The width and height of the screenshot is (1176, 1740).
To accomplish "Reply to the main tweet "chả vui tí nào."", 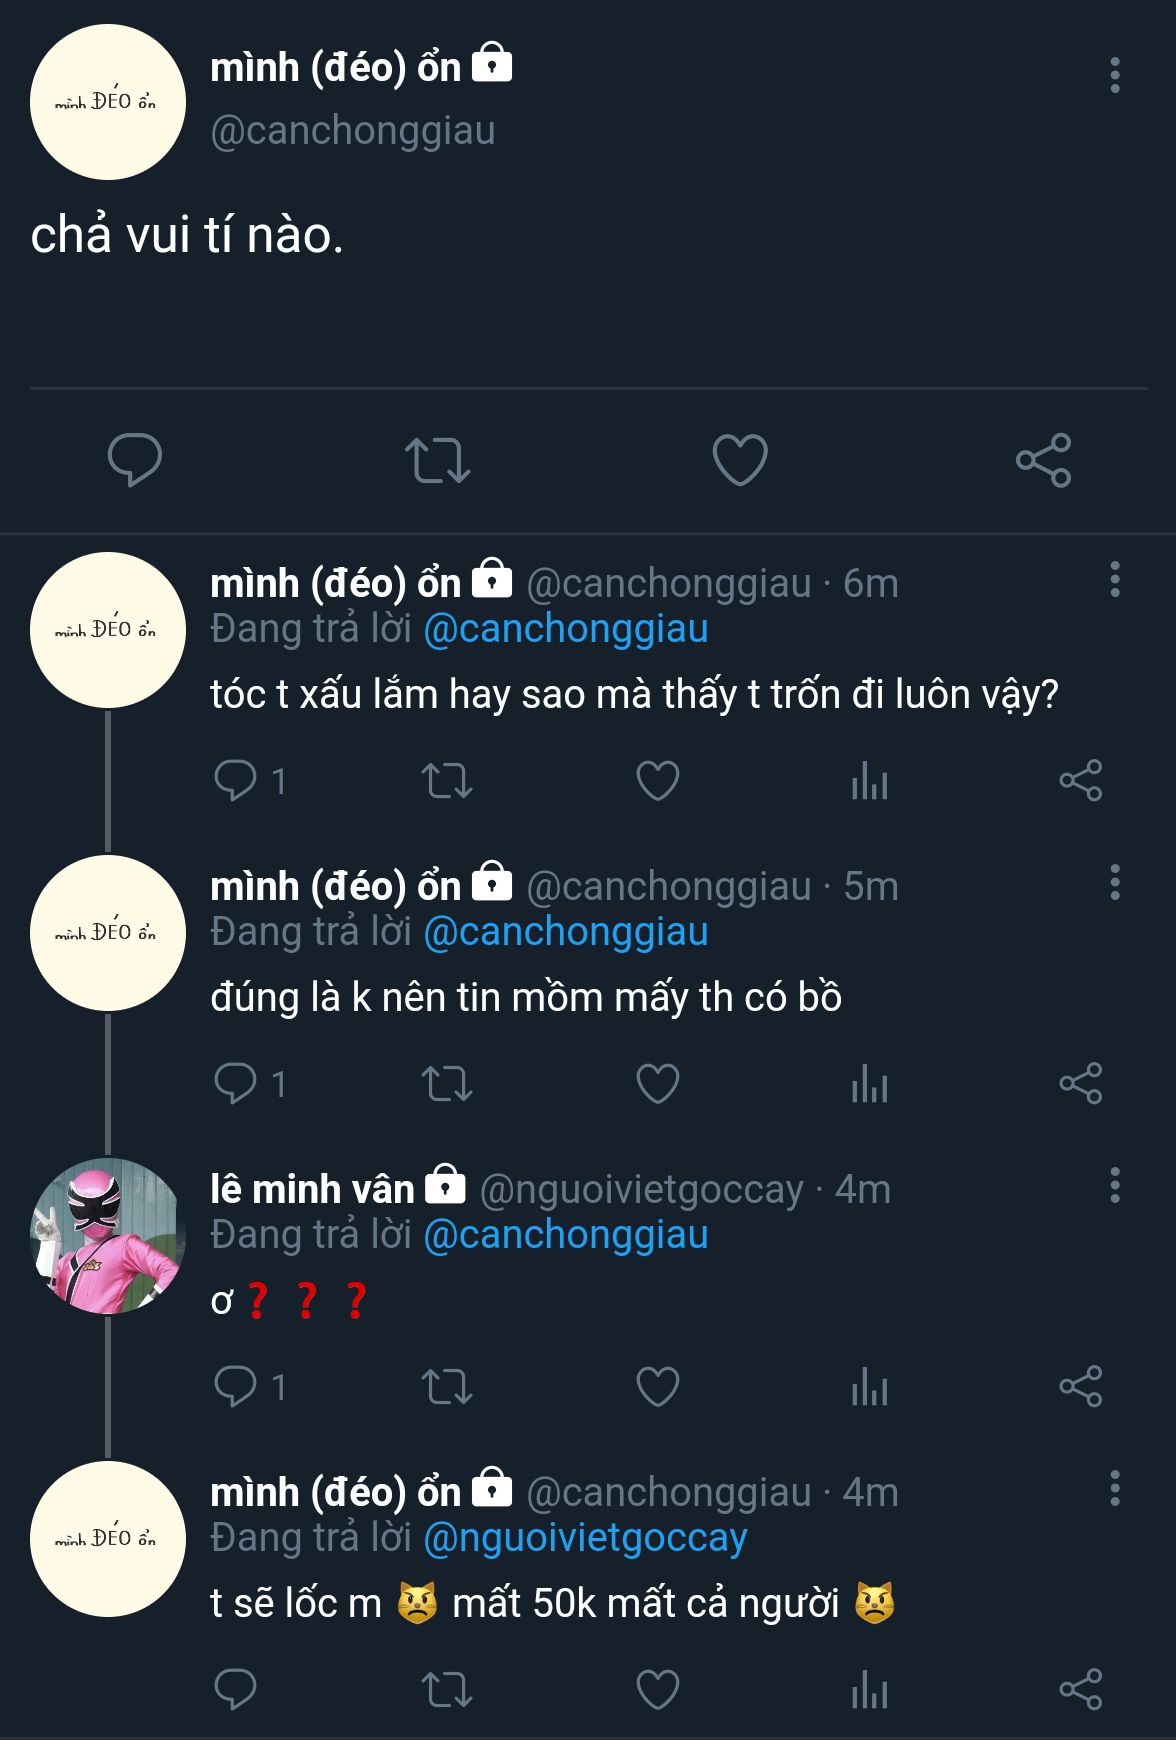I will (x=134, y=460).
